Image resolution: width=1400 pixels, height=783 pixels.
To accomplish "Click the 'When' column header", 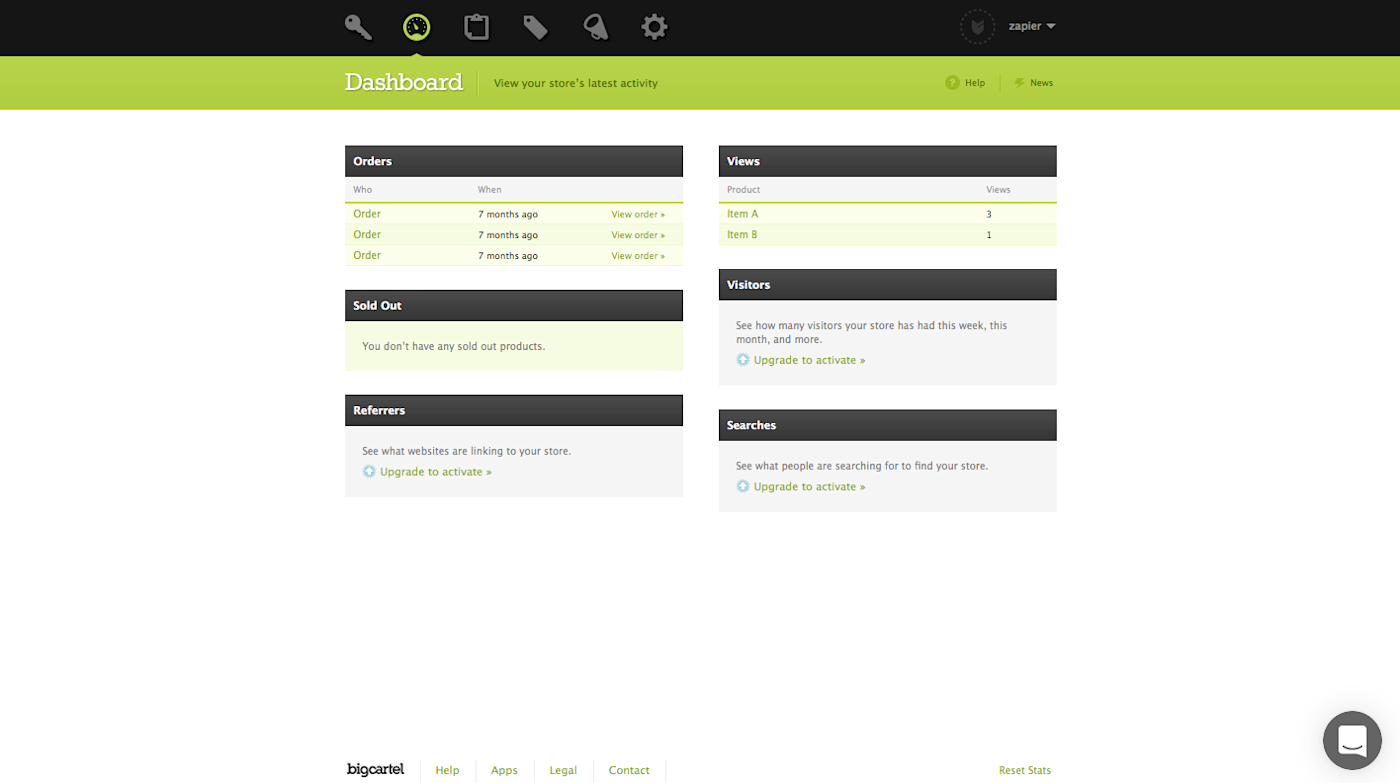I will [x=490, y=190].
